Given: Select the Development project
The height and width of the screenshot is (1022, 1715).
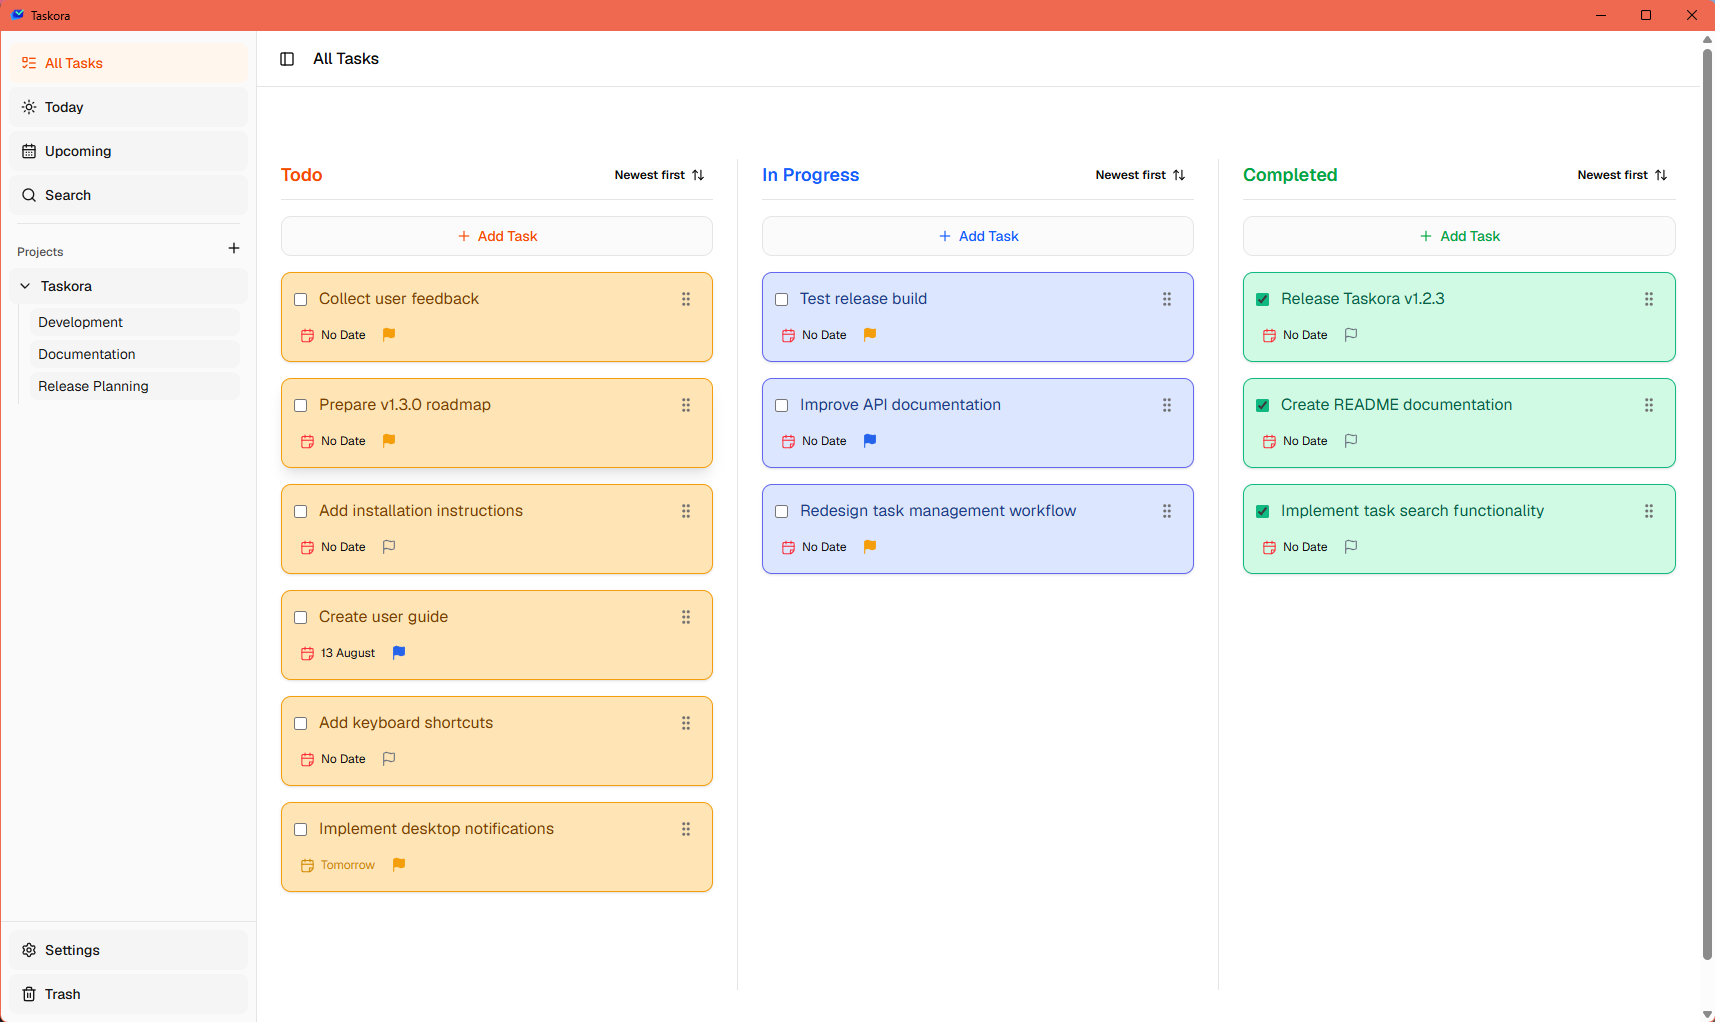Looking at the screenshot, I should [135, 322].
